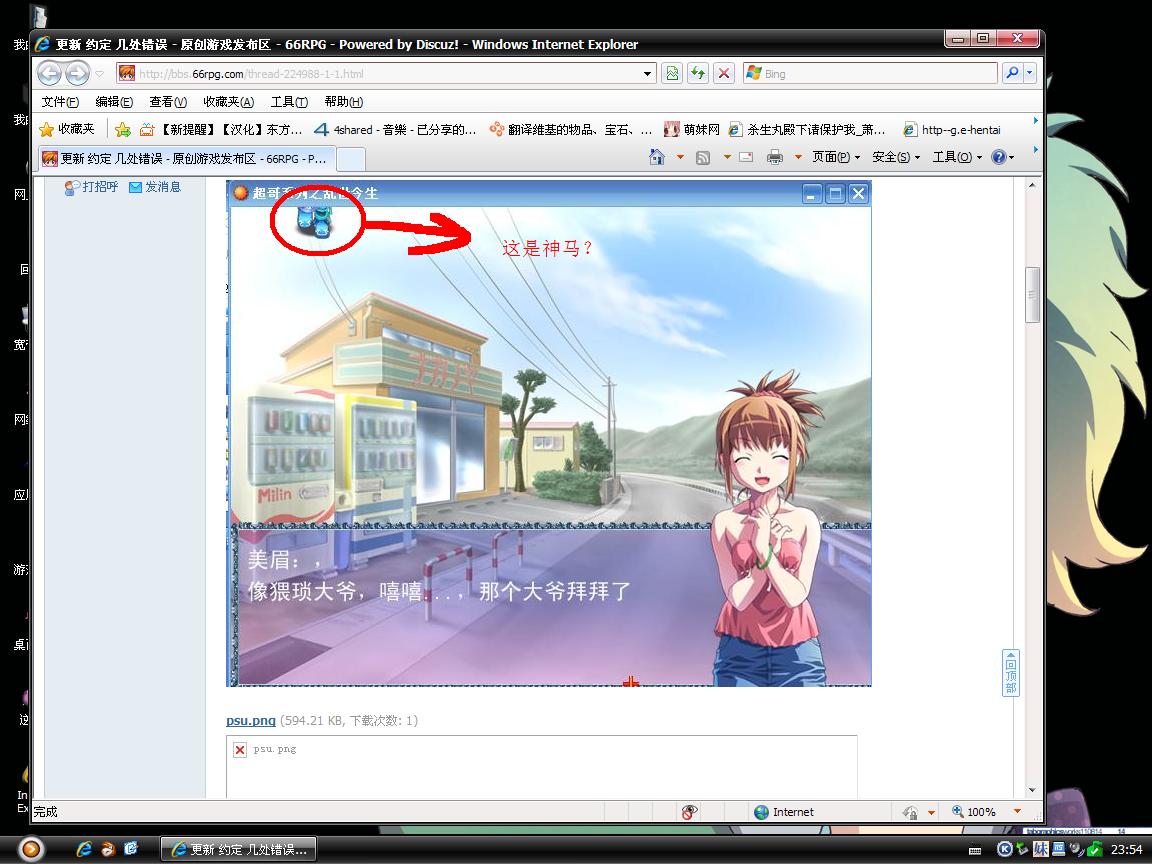Click the Home icon in command bar
Screen dimensions: 1152x864
(x=657, y=156)
